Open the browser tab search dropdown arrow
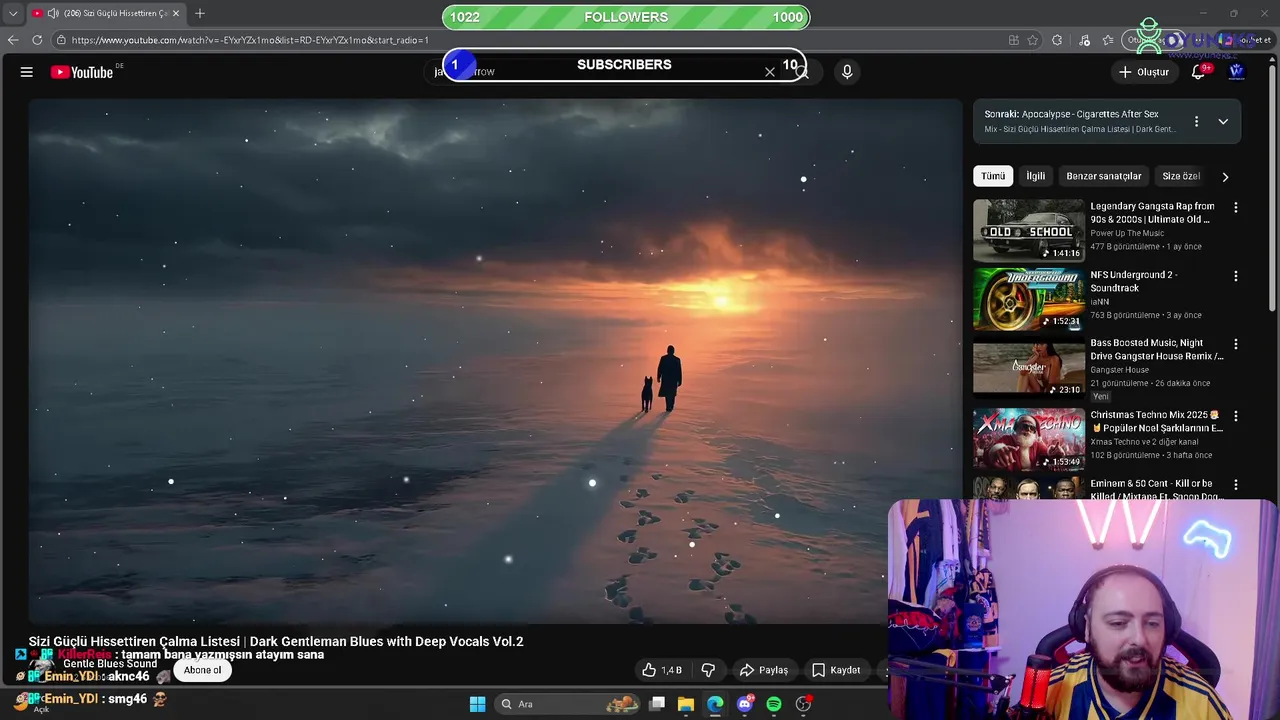The height and width of the screenshot is (720, 1280). (13, 13)
